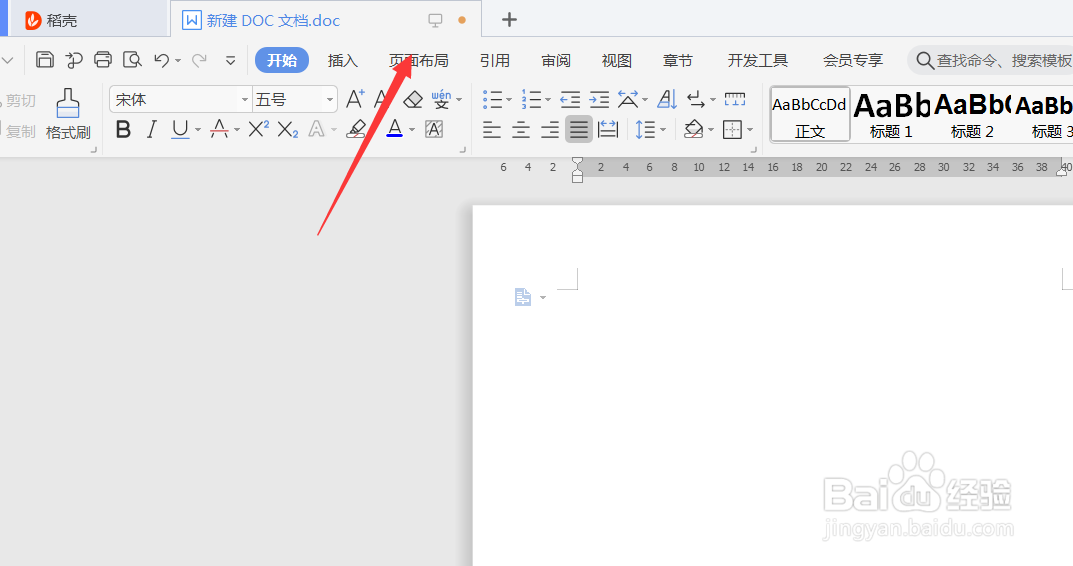
Task: Add a new document tab (+)
Action: pos(509,20)
